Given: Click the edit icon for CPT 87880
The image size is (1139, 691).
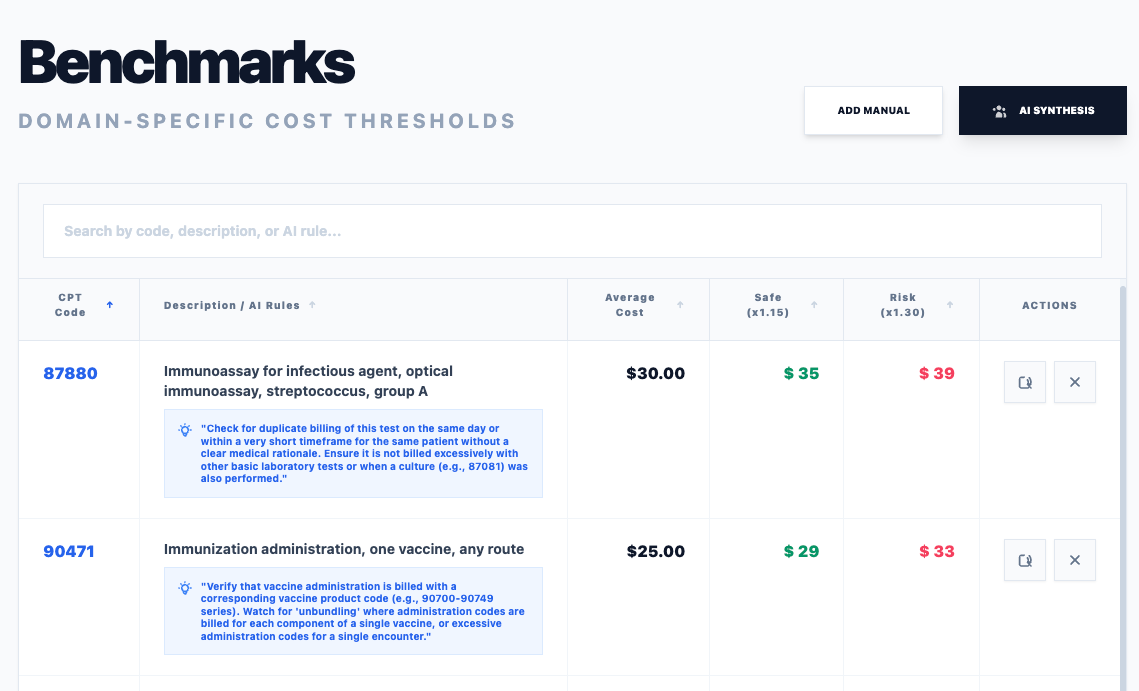Looking at the screenshot, I should tap(1025, 382).
